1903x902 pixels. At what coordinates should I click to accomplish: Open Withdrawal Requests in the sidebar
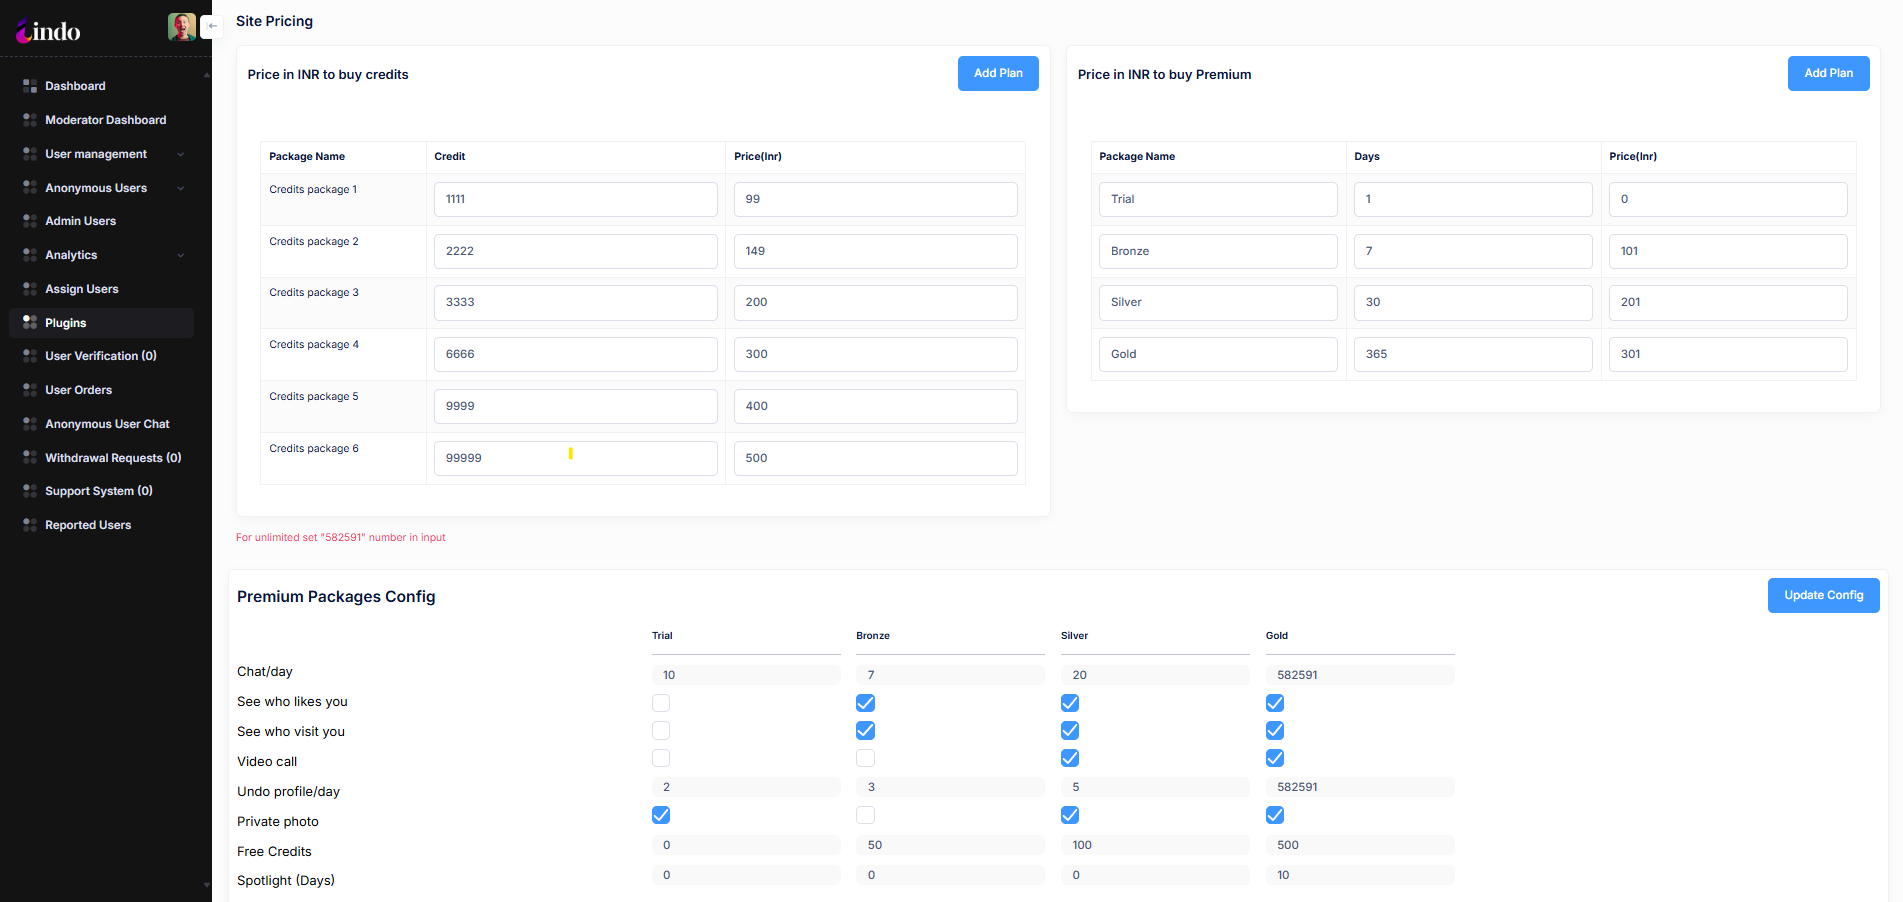pyautogui.click(x=113, y=458)
